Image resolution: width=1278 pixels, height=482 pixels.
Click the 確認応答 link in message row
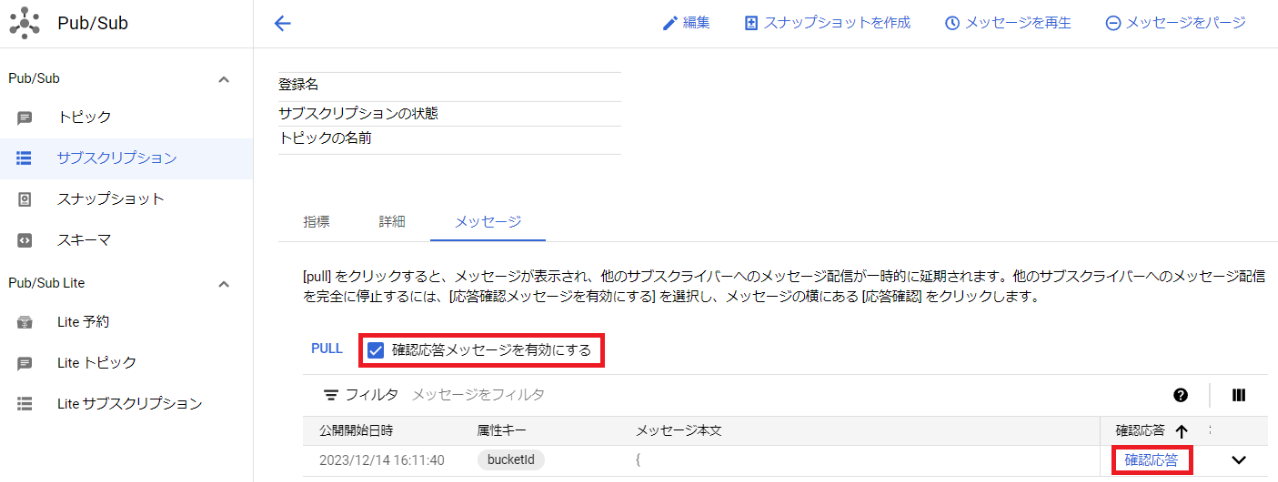click(x=1151, y=460)
